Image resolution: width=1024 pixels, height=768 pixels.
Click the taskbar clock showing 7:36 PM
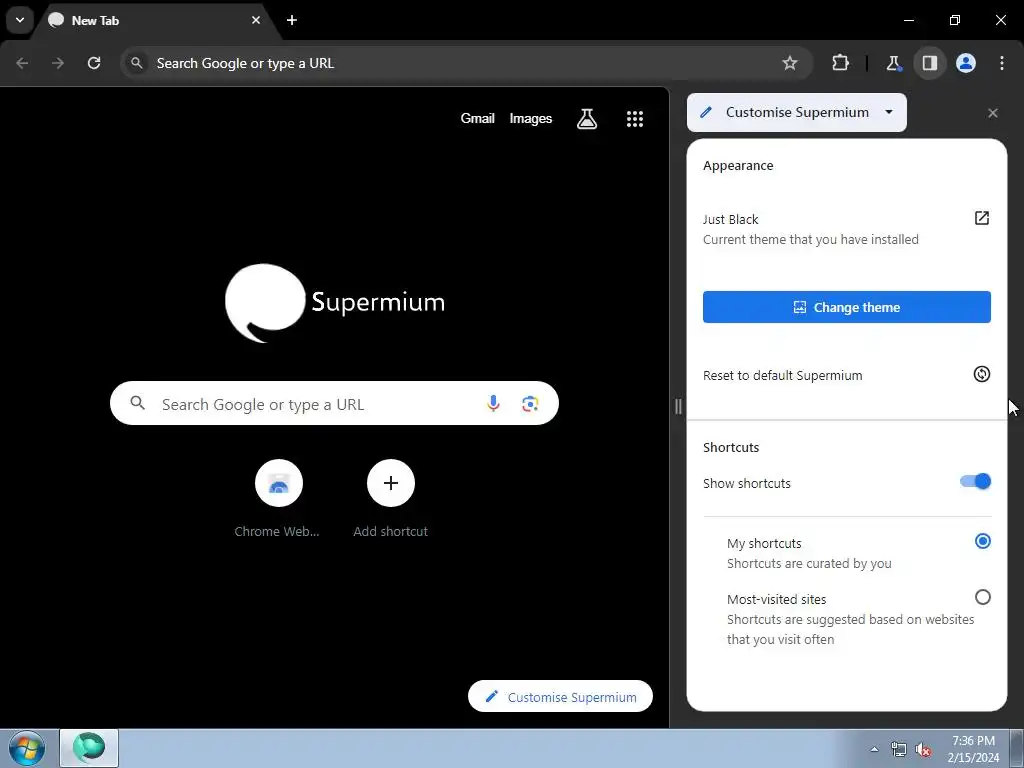pyautogui.click(x=973, y=749)
